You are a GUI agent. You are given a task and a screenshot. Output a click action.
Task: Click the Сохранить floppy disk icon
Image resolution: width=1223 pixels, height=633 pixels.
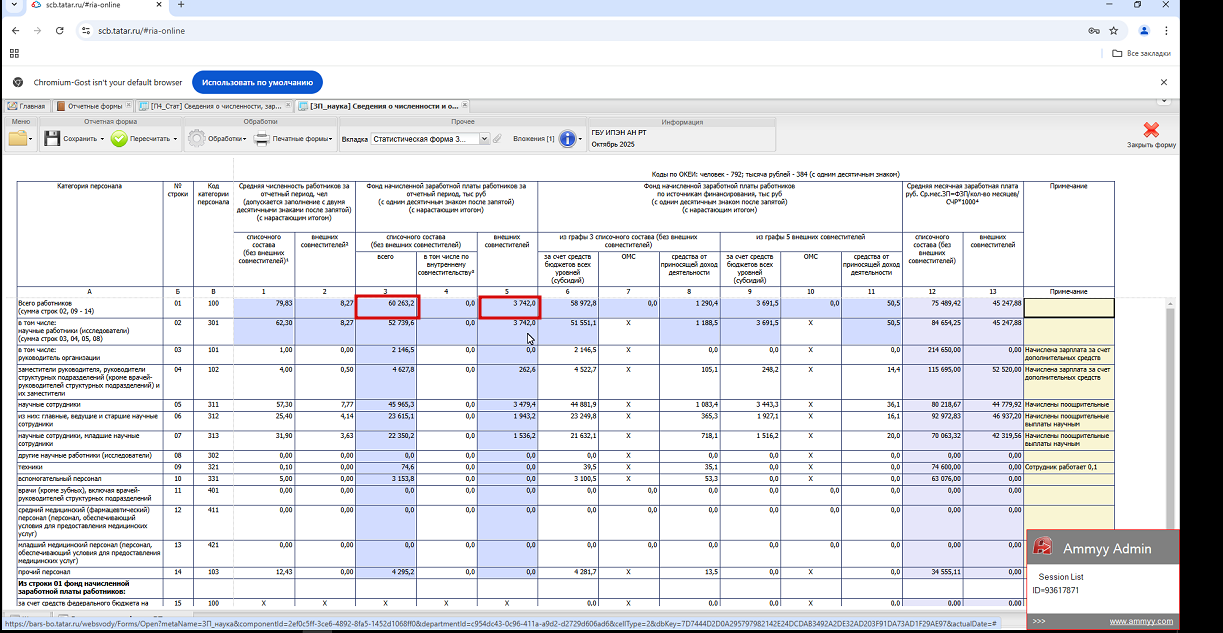tap(51, 139)
